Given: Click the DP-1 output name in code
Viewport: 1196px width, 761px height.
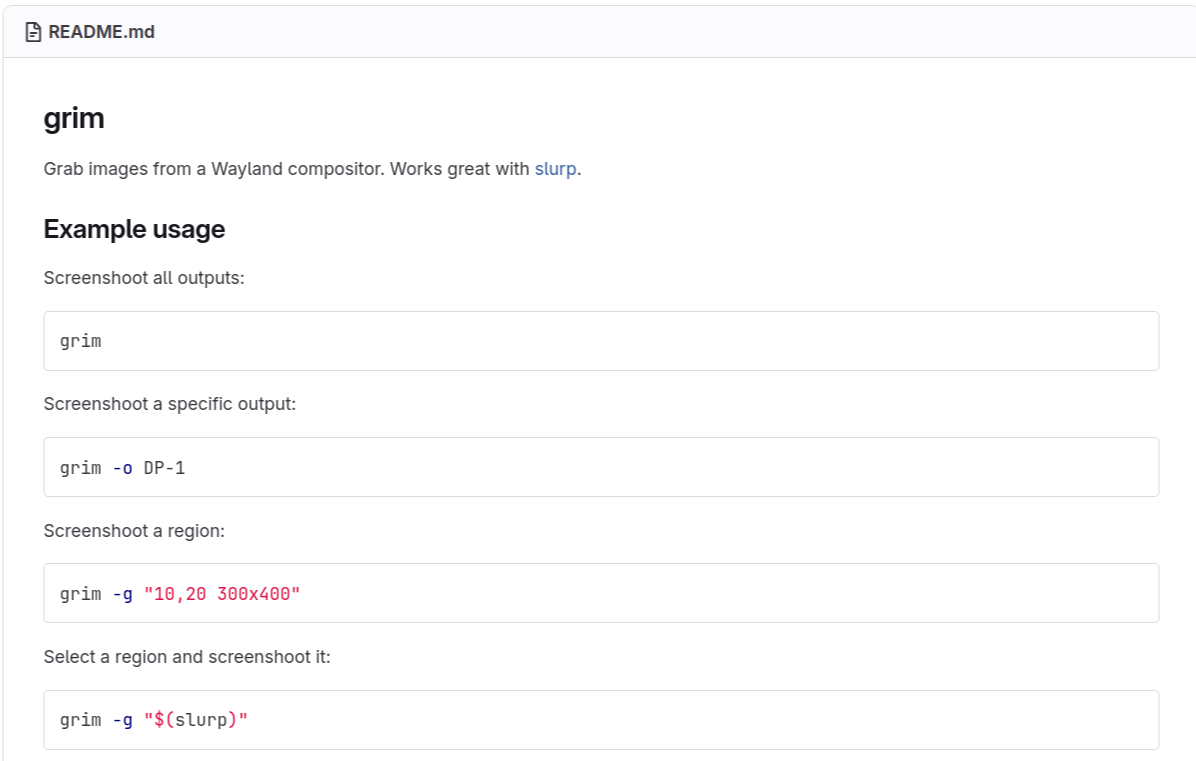Looking at the screenshot, I should coord(164,467).
